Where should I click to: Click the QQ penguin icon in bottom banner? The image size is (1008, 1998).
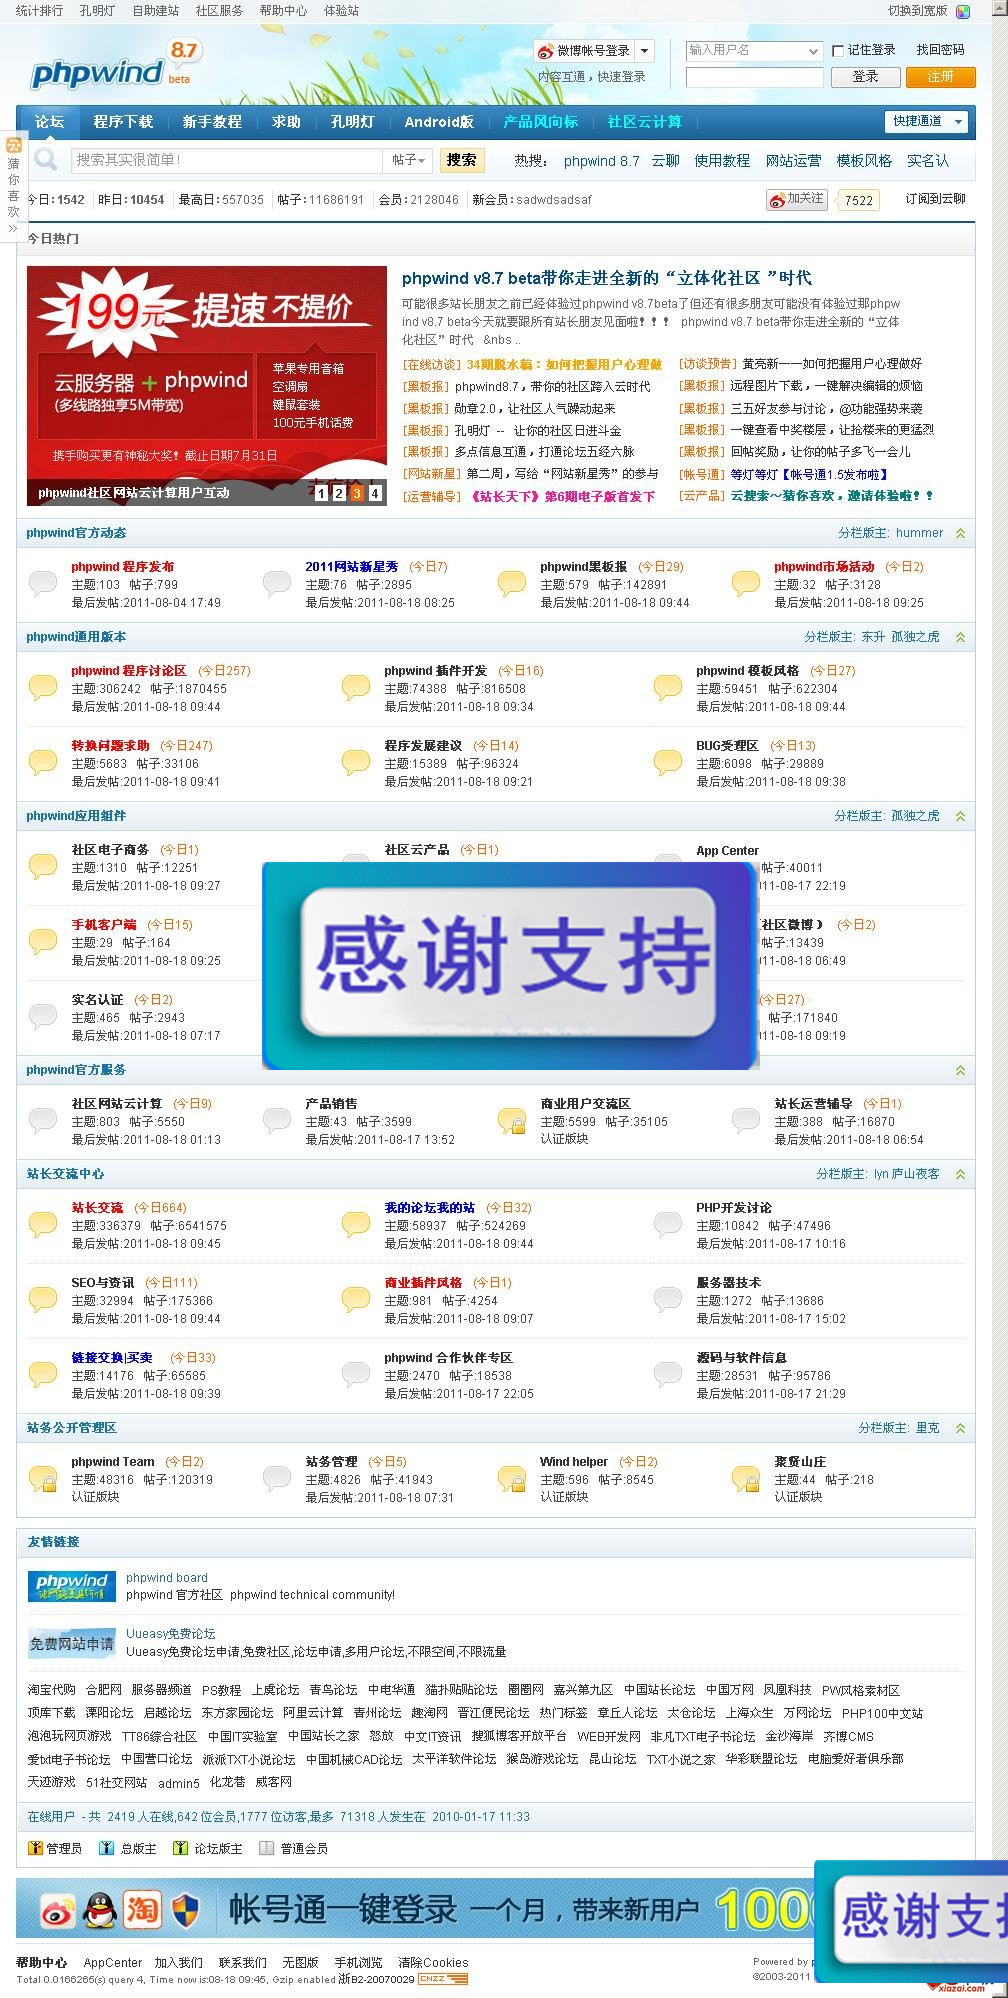pyautogui.click(x=100, y=1911)
